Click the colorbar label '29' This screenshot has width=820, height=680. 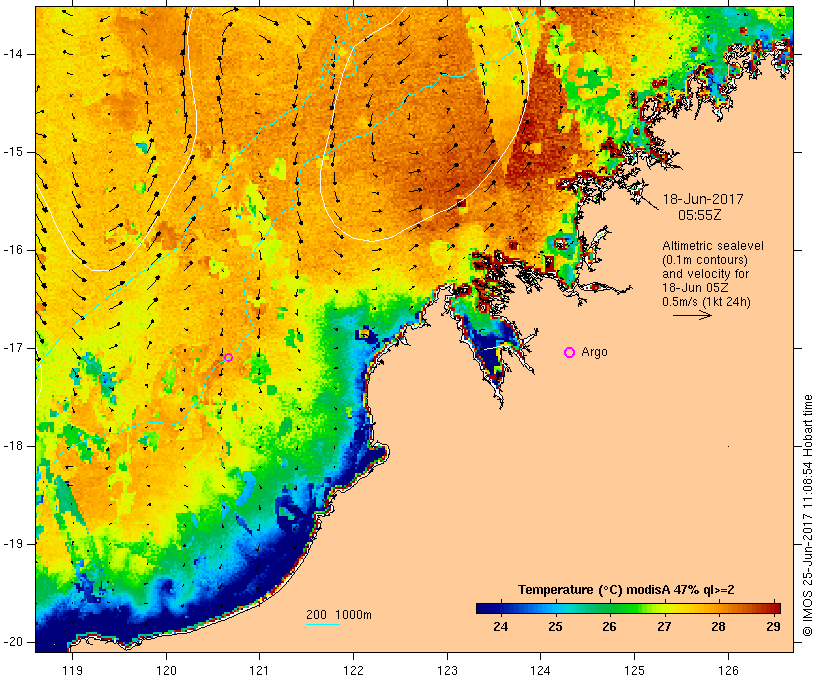pyautogui.click(x=773, y=626)
